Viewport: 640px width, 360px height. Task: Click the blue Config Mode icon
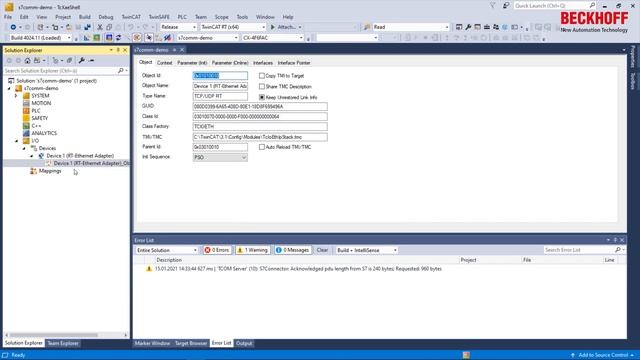click(x=109, y=38)
